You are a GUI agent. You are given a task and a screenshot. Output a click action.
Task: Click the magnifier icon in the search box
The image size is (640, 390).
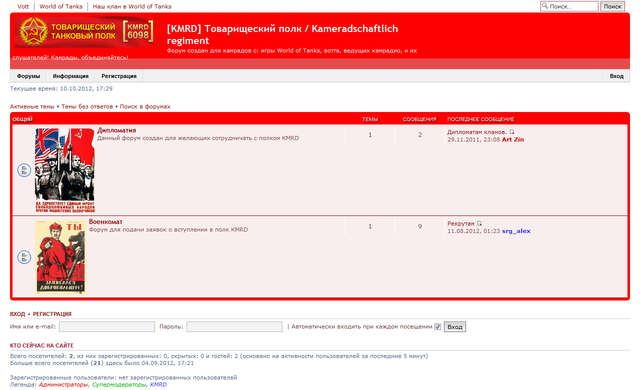point(544,6)
